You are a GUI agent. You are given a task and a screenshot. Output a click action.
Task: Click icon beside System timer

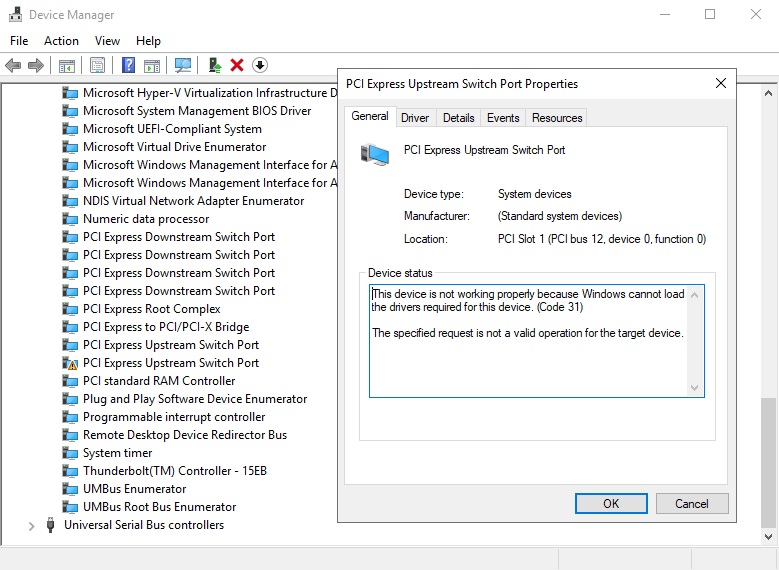pyautogui.click(x=70, y=453)
